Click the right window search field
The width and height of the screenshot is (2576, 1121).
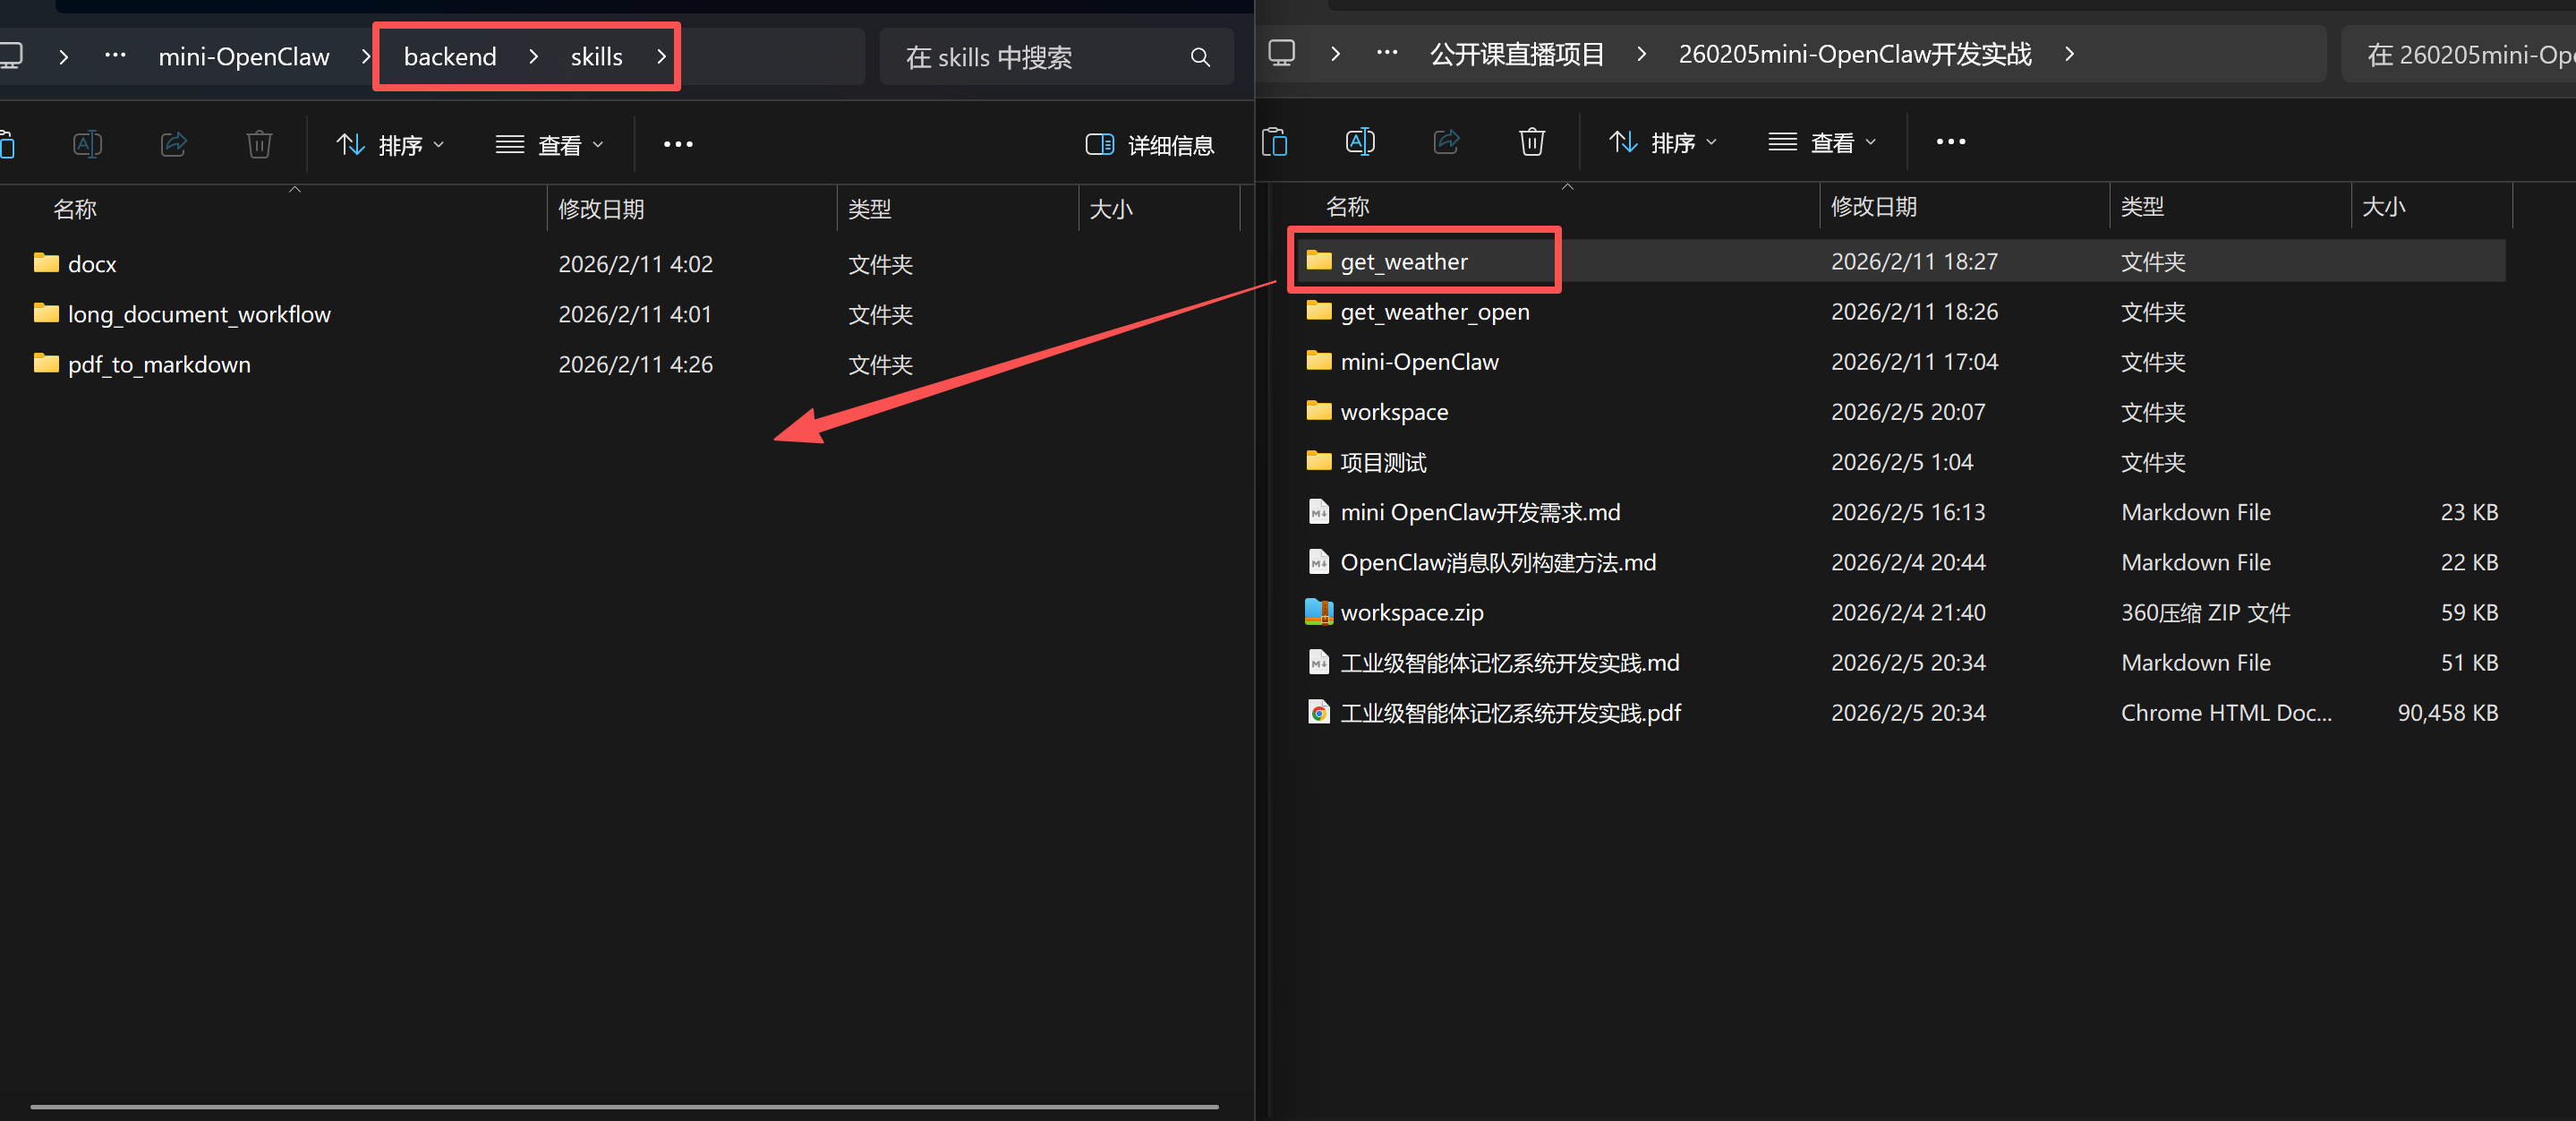[x=2458, y=54]
